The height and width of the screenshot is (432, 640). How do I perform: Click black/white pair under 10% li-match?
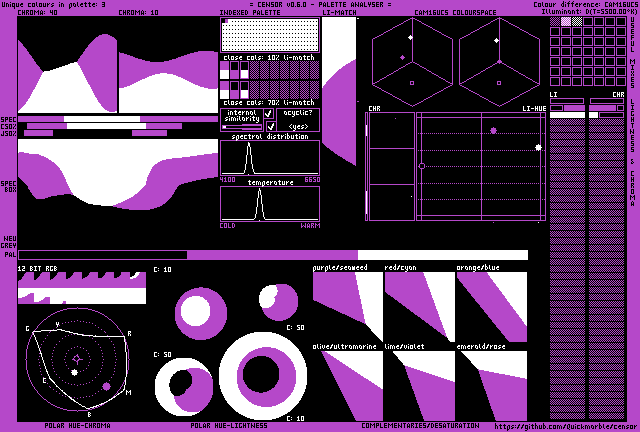(x=244, y=70)
